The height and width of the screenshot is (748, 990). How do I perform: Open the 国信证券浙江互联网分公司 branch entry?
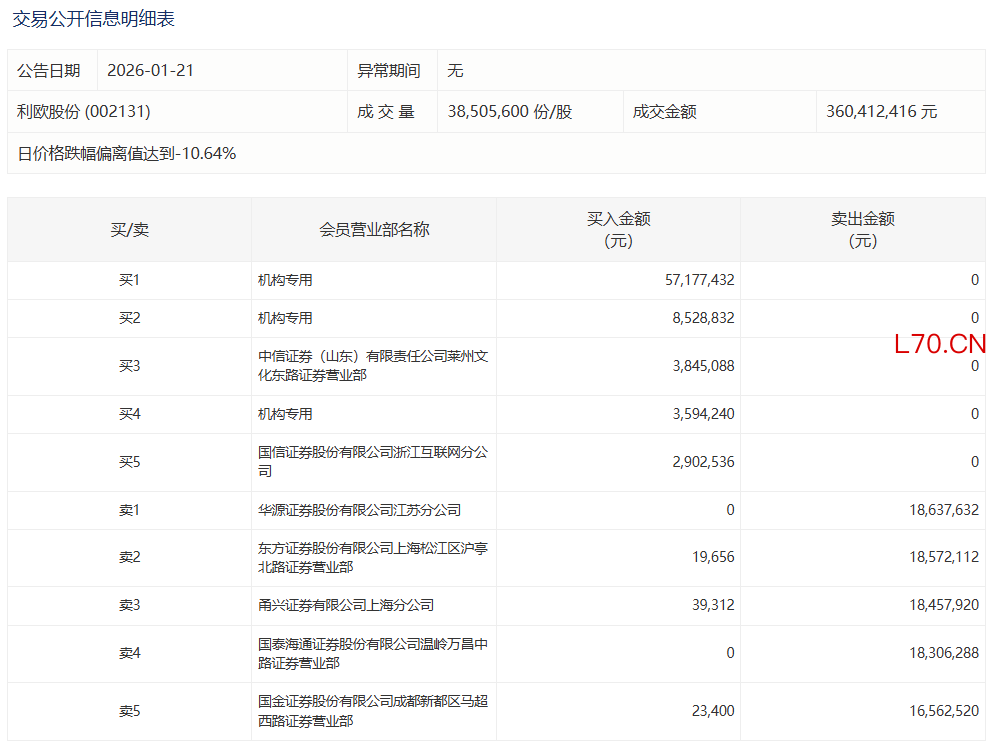[372, 462]
